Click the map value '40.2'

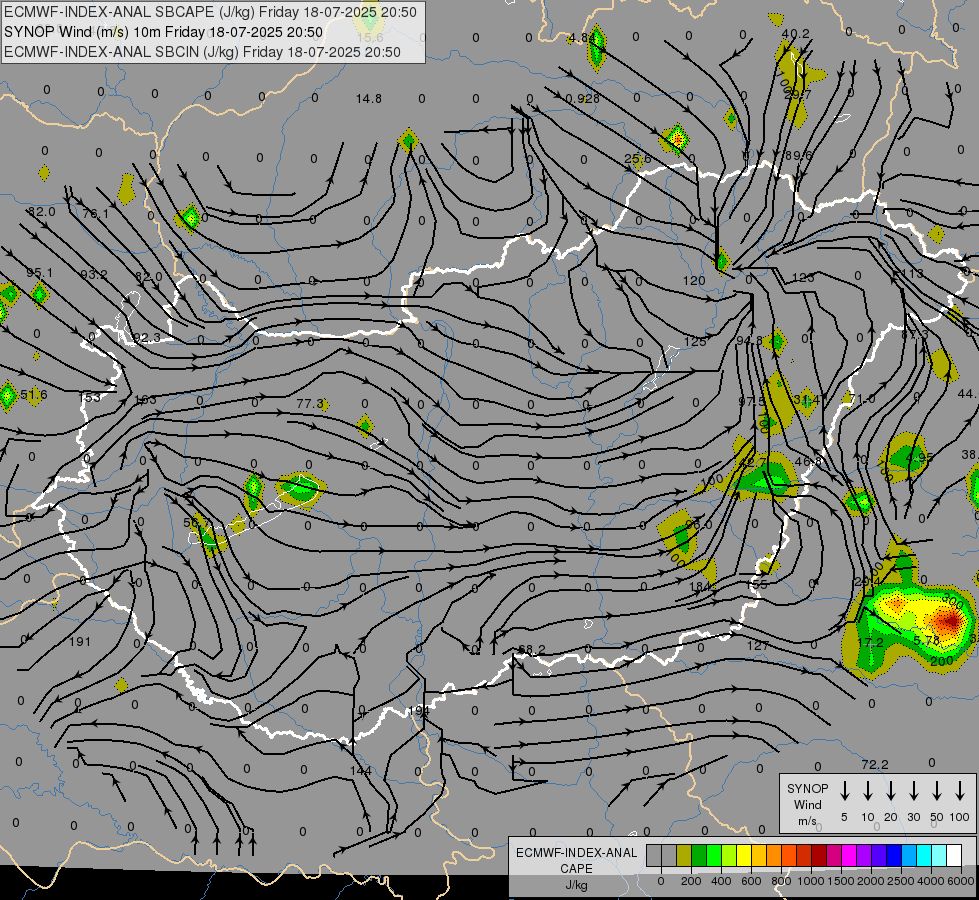pyautogui.click(x=795, y=34)
